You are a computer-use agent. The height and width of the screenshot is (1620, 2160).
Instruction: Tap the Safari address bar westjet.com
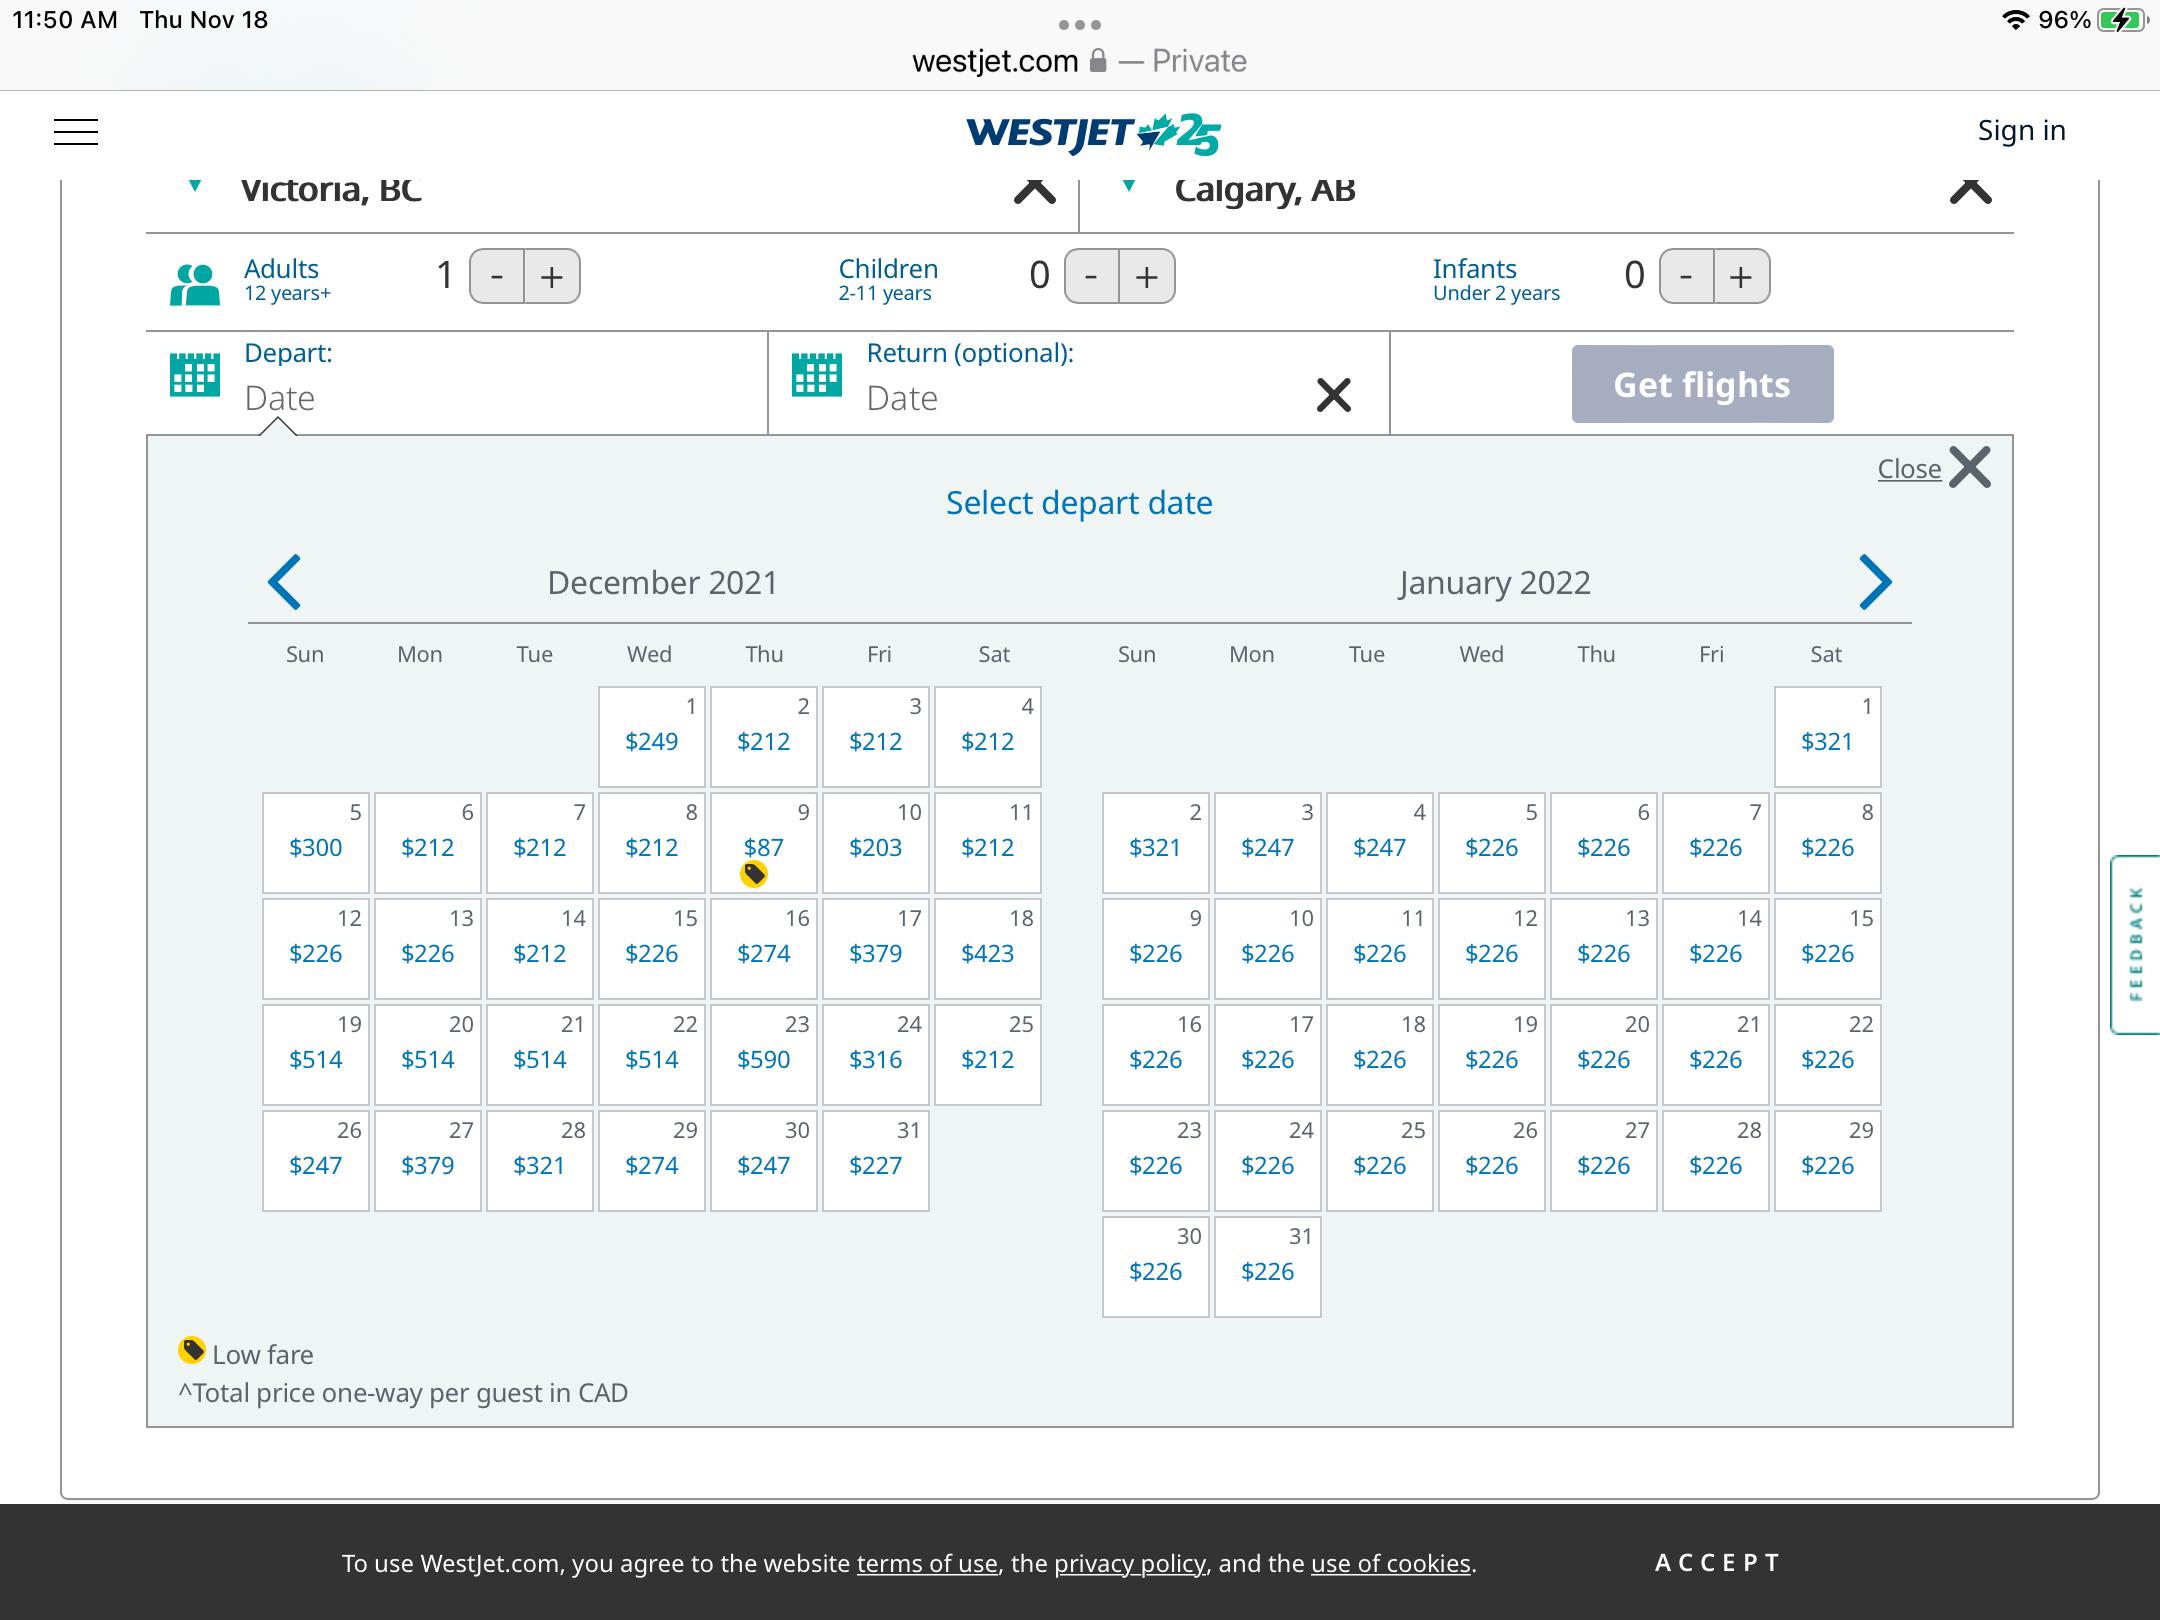[1080, 61]
